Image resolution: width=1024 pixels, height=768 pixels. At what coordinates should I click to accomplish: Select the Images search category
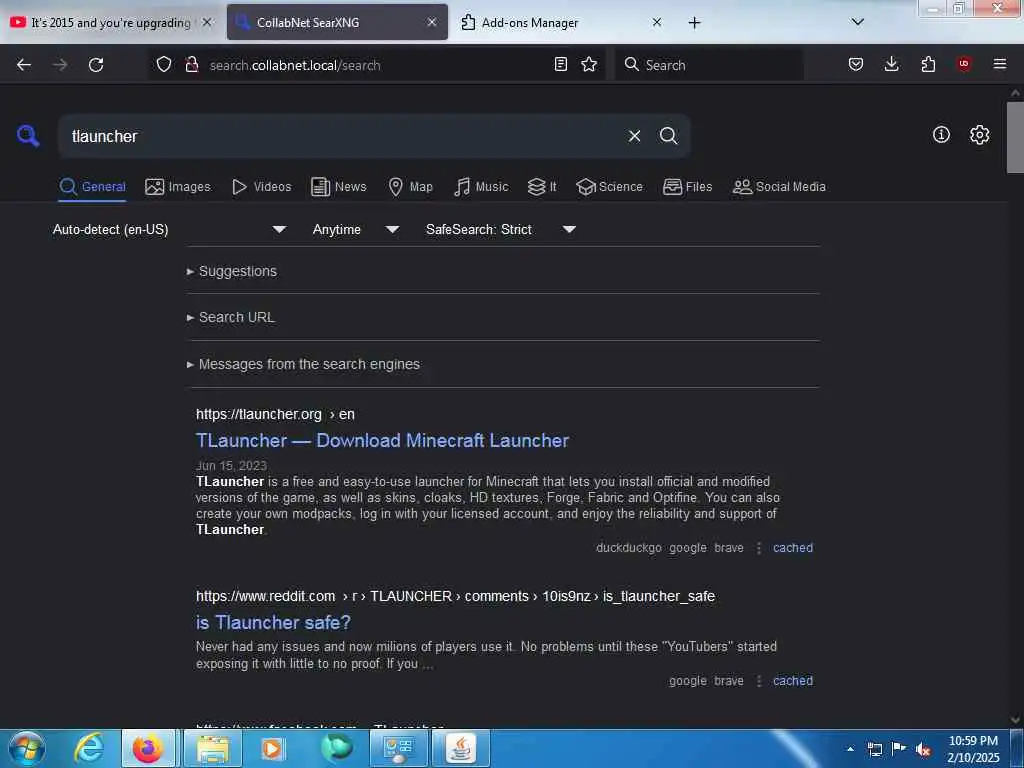178,187
